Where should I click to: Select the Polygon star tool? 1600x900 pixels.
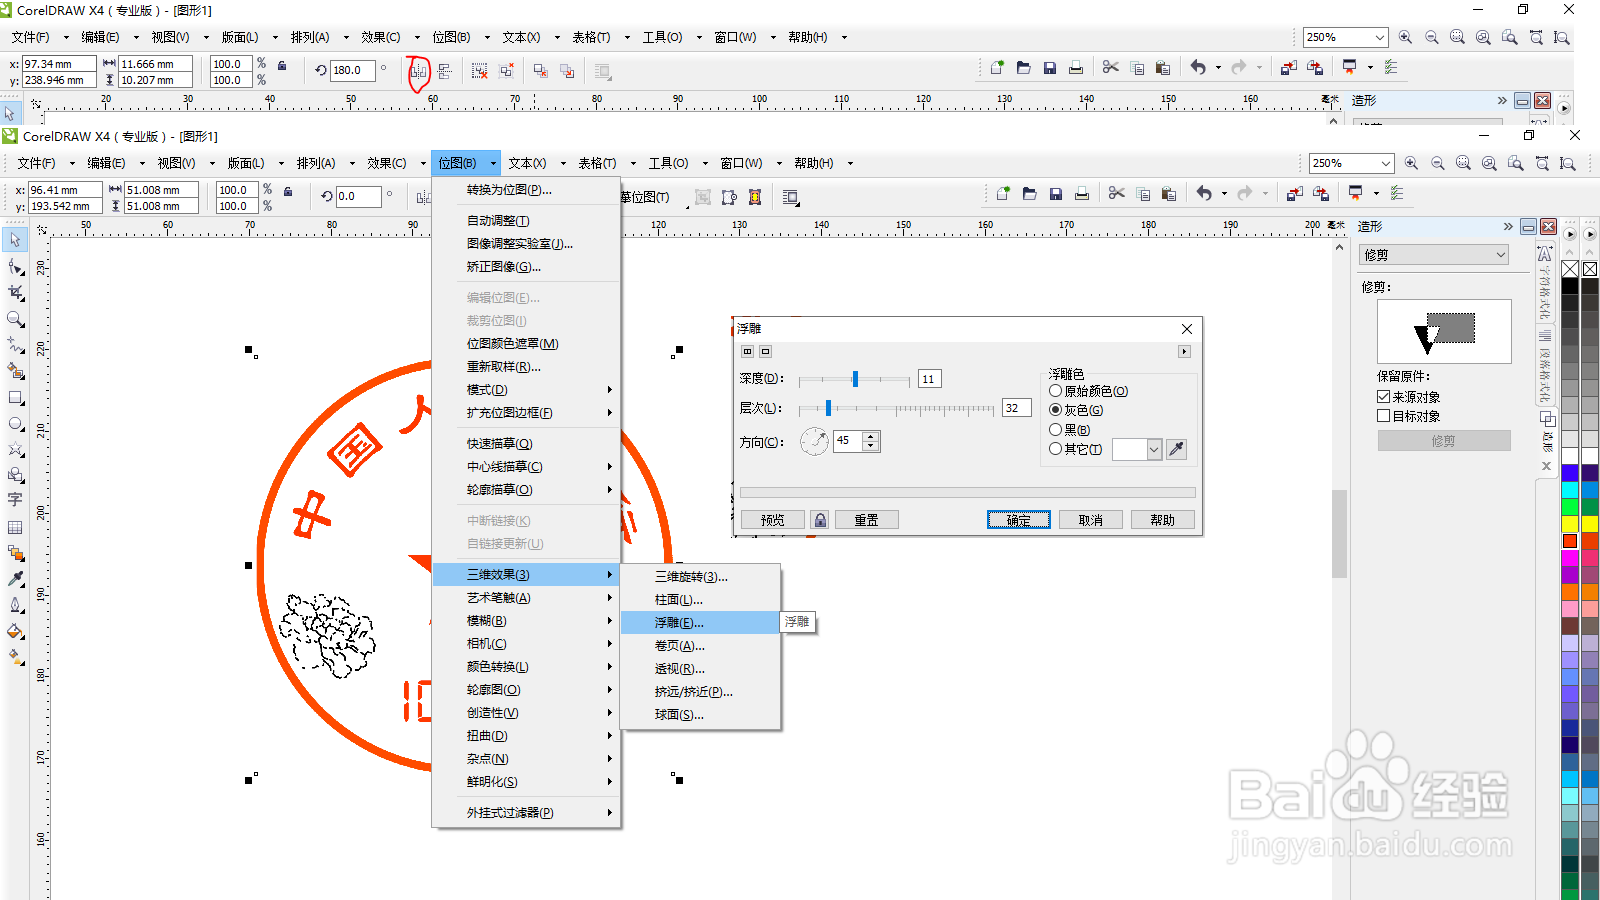click(15, 449)
